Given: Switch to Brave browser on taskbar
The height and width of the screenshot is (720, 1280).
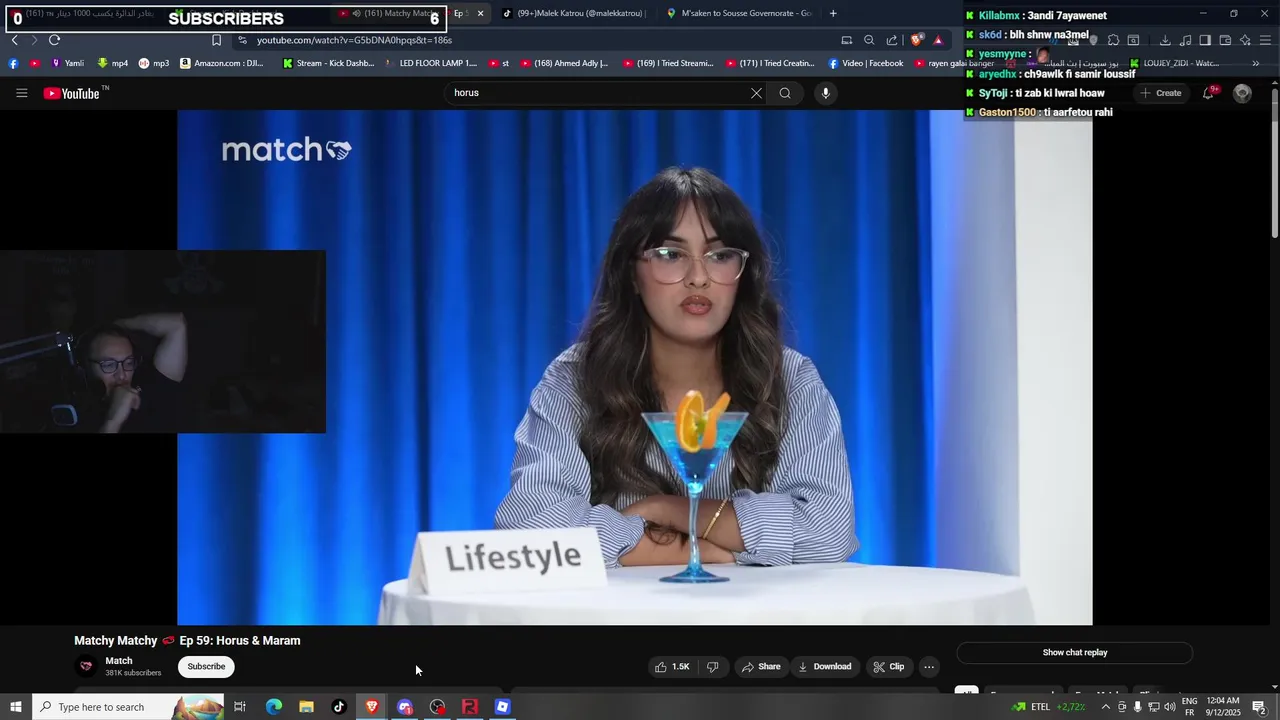Looking at the screenshot, I should point(372,707).
